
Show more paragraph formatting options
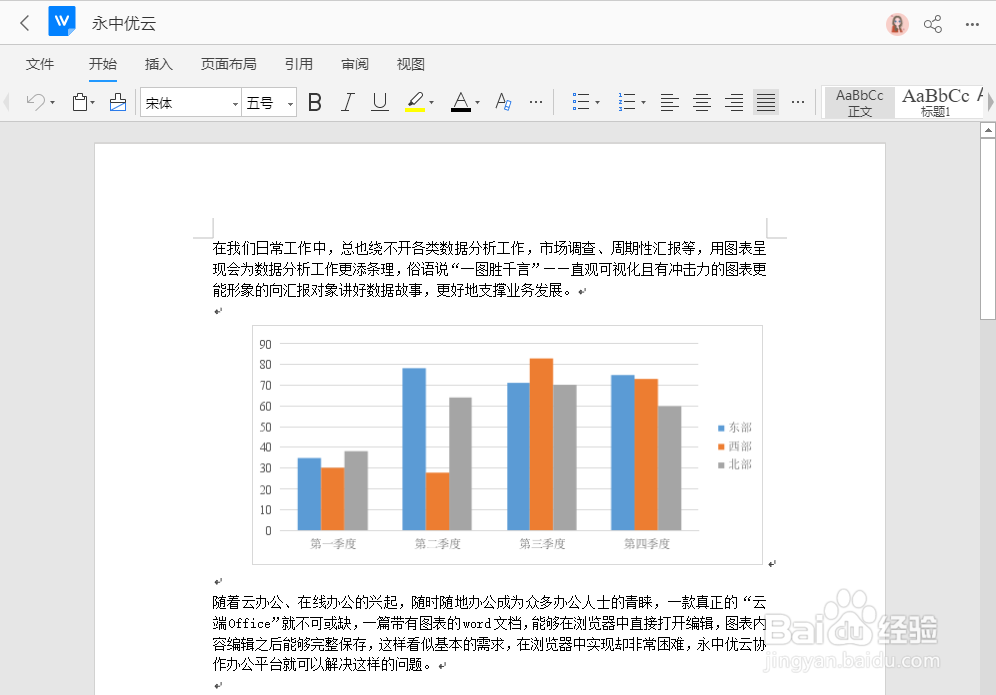[798, 102]
